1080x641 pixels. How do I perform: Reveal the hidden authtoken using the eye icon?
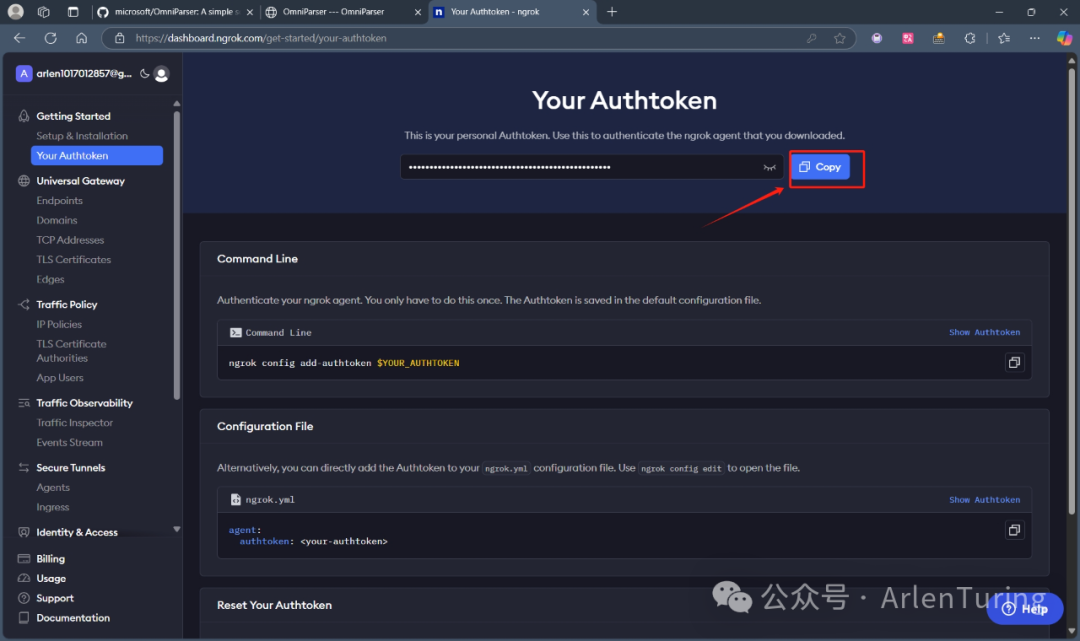[x=769, y=167]
